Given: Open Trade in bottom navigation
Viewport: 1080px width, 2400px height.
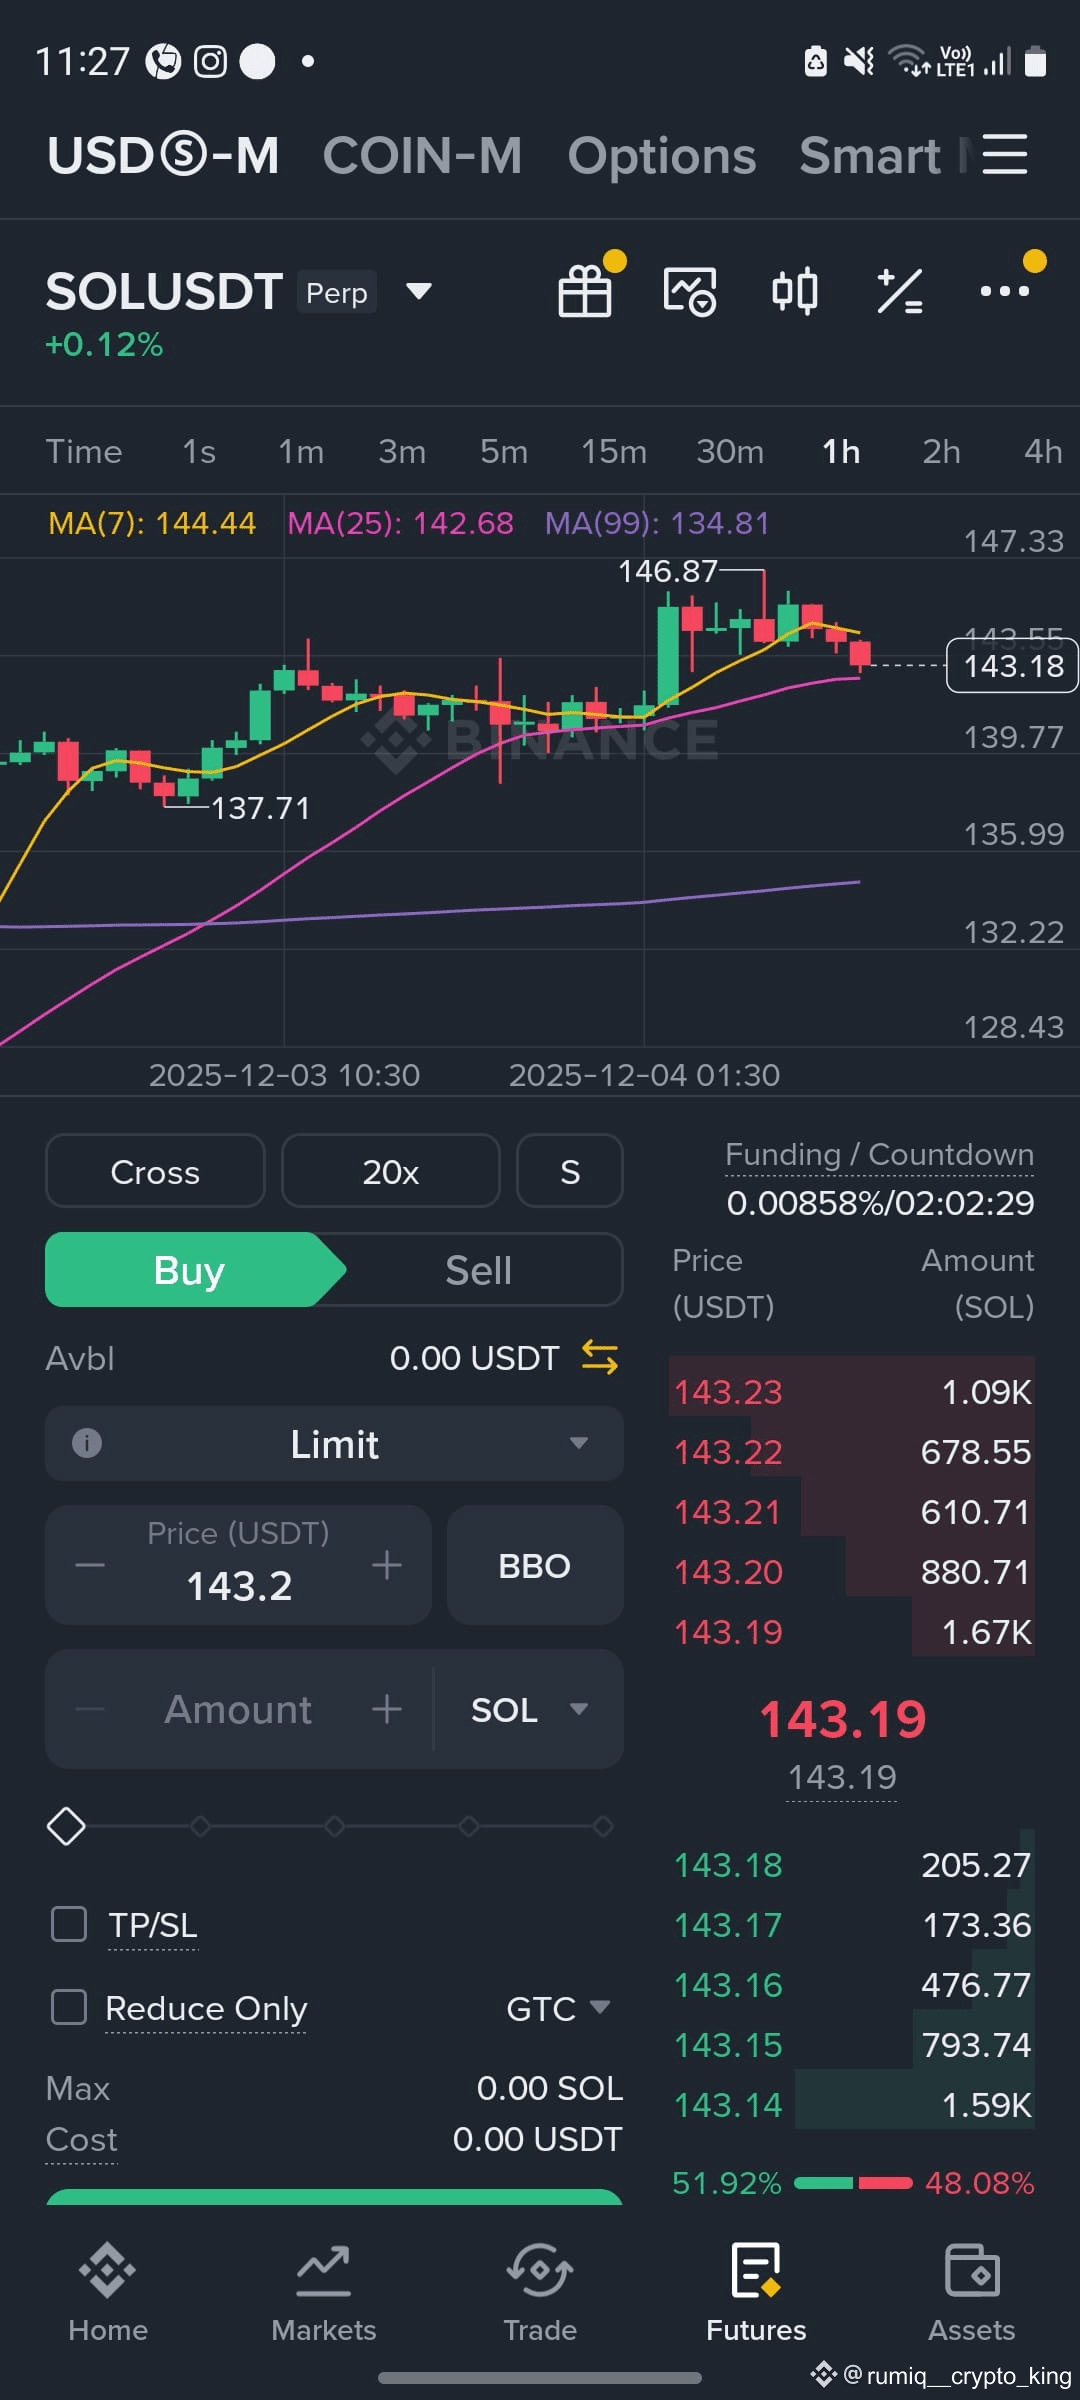Looking at the screenshot, I should click(x=540, y=2292).
